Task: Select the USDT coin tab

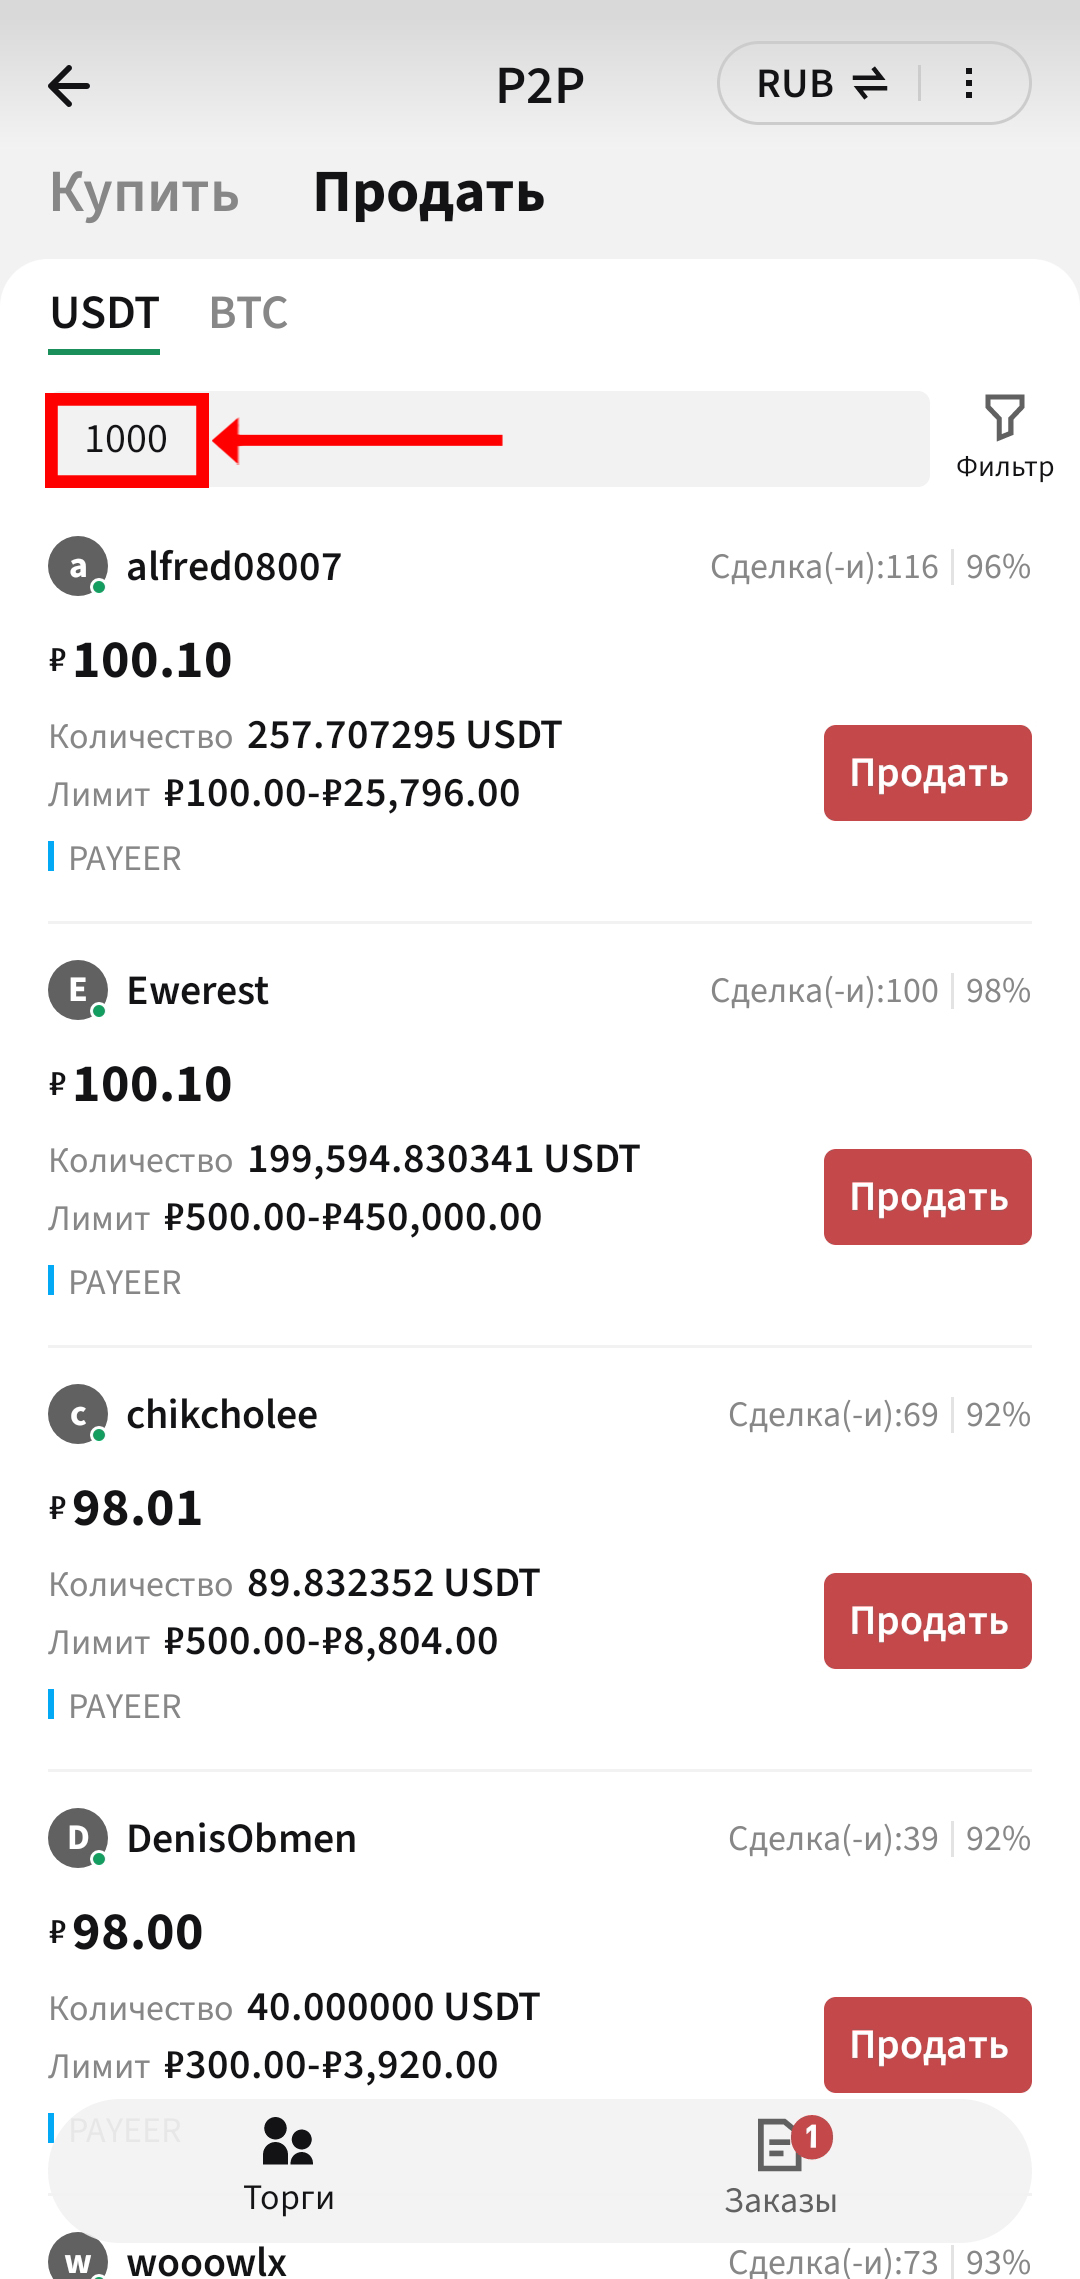Action: (x=104, y=313)
